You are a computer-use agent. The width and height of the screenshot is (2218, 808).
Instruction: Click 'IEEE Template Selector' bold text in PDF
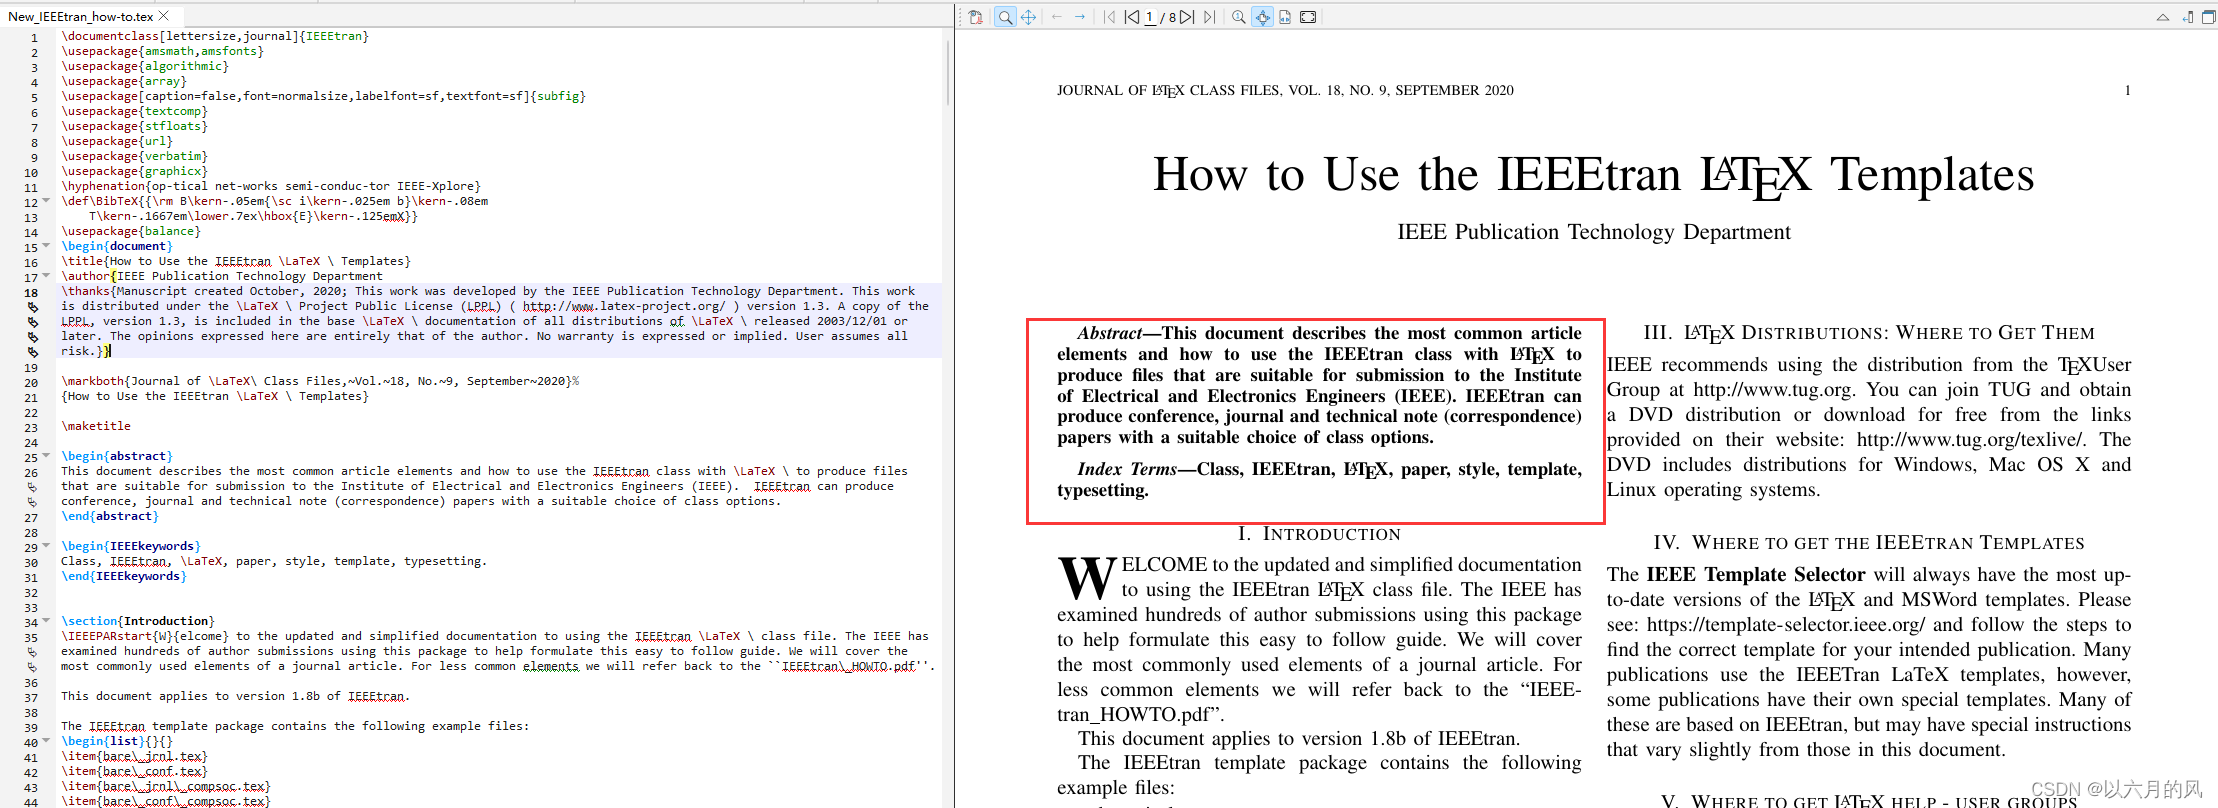point(1755,575)
